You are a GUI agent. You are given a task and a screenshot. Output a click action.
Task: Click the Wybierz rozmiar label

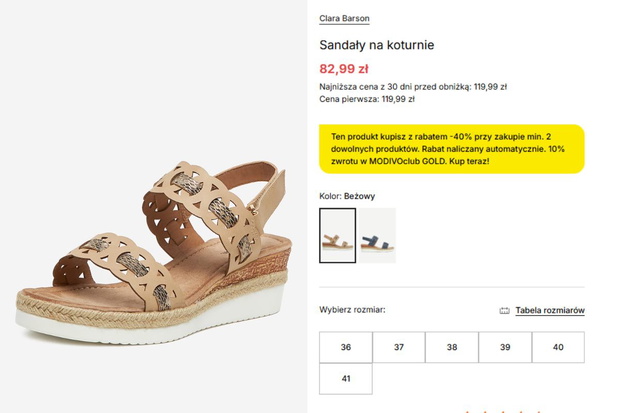tap(352, 310)
